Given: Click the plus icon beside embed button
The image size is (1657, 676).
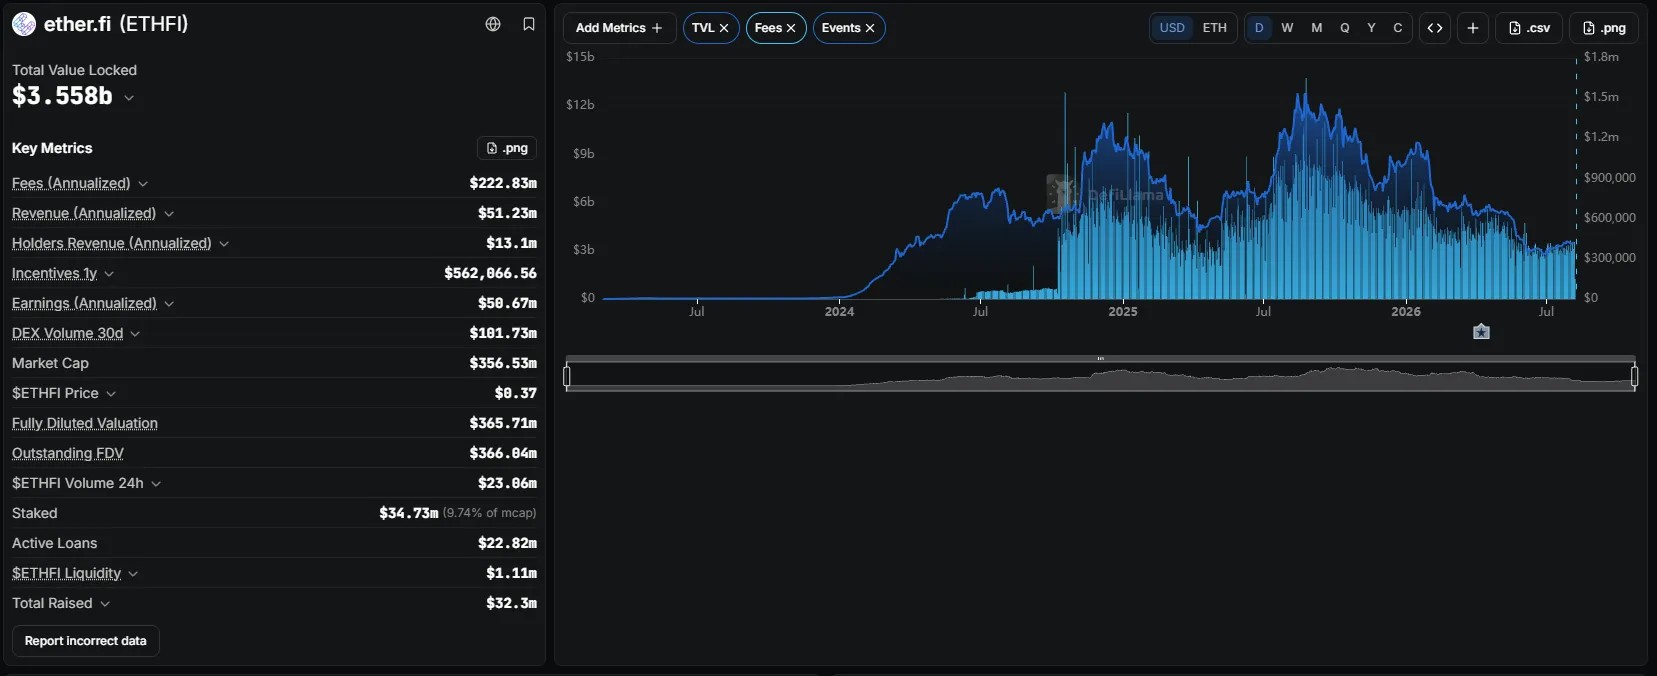Looking at the screenshot, I should click(1473, 28).
